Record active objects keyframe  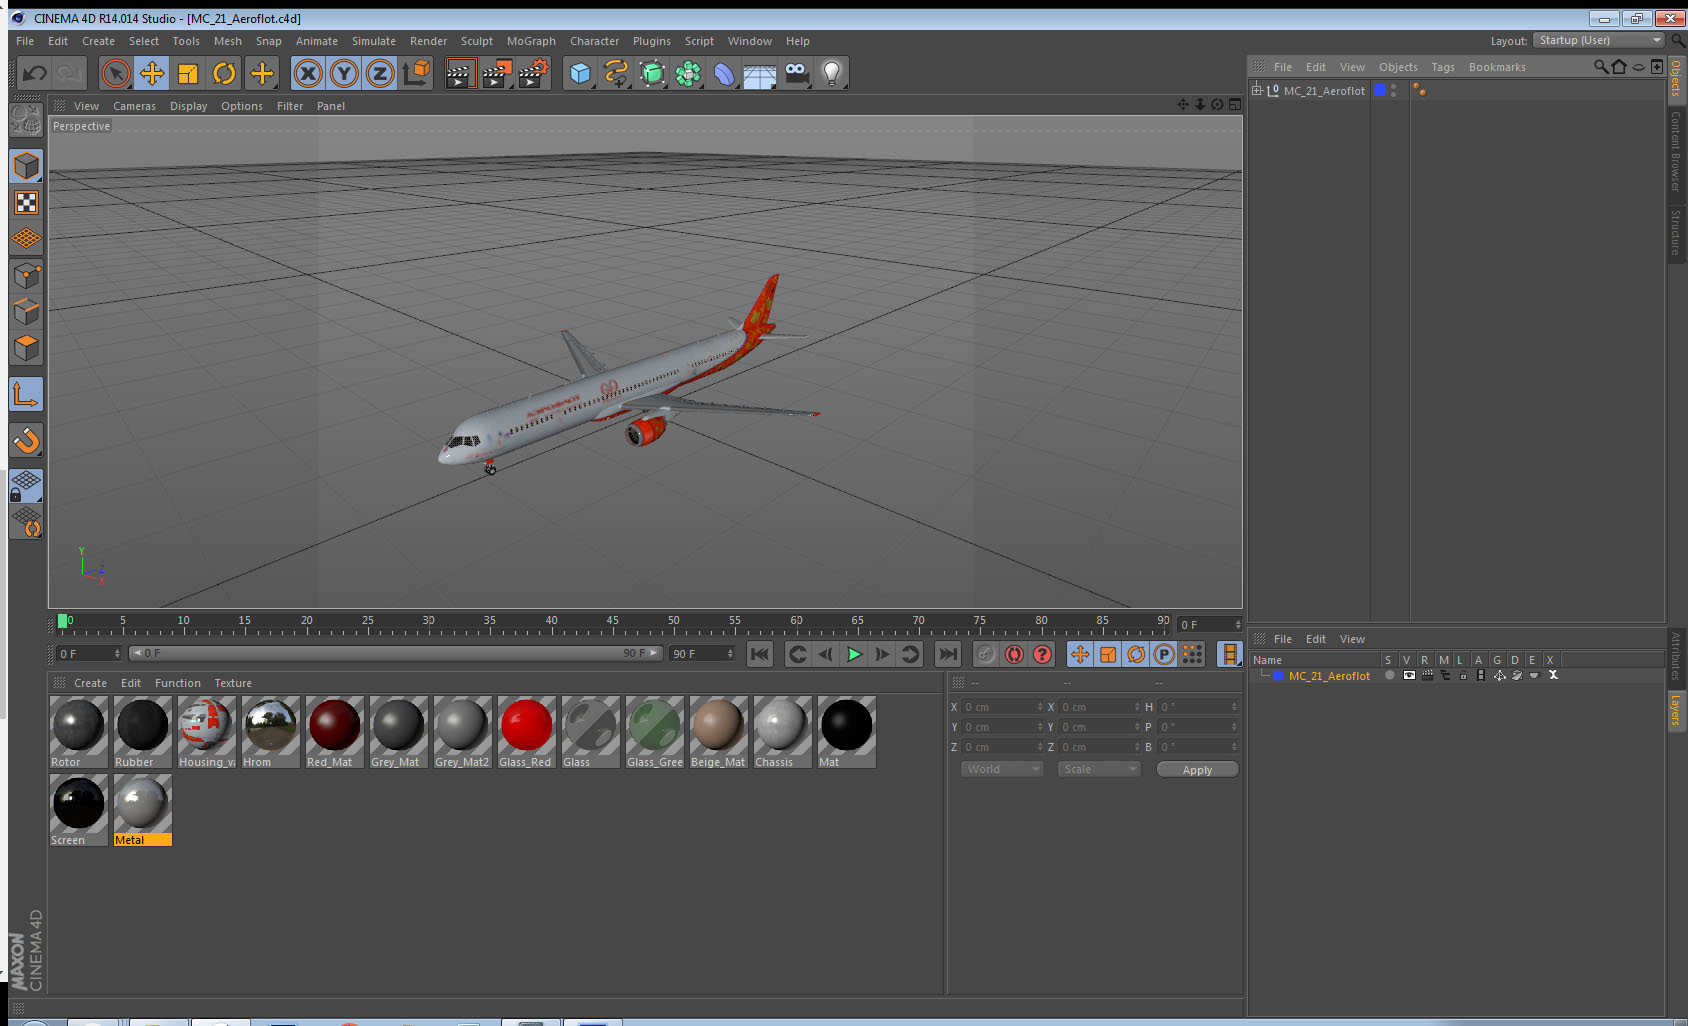986,654
